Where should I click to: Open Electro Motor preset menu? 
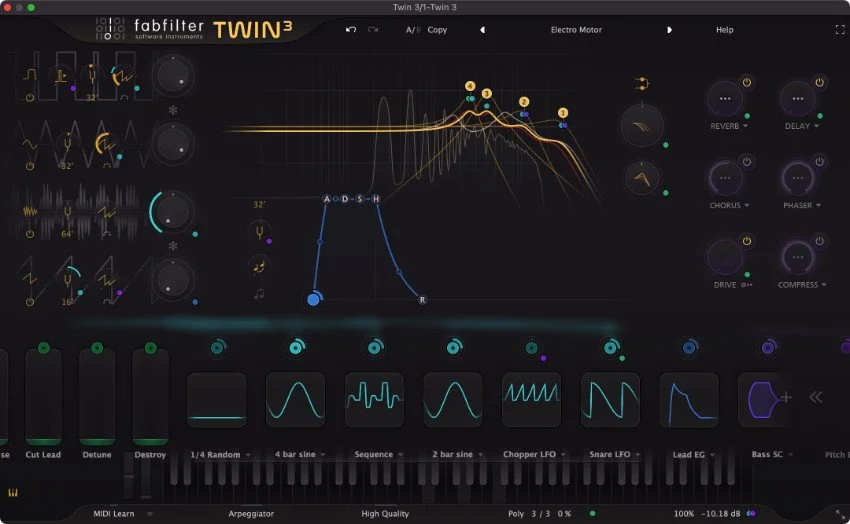pos(576,30)
